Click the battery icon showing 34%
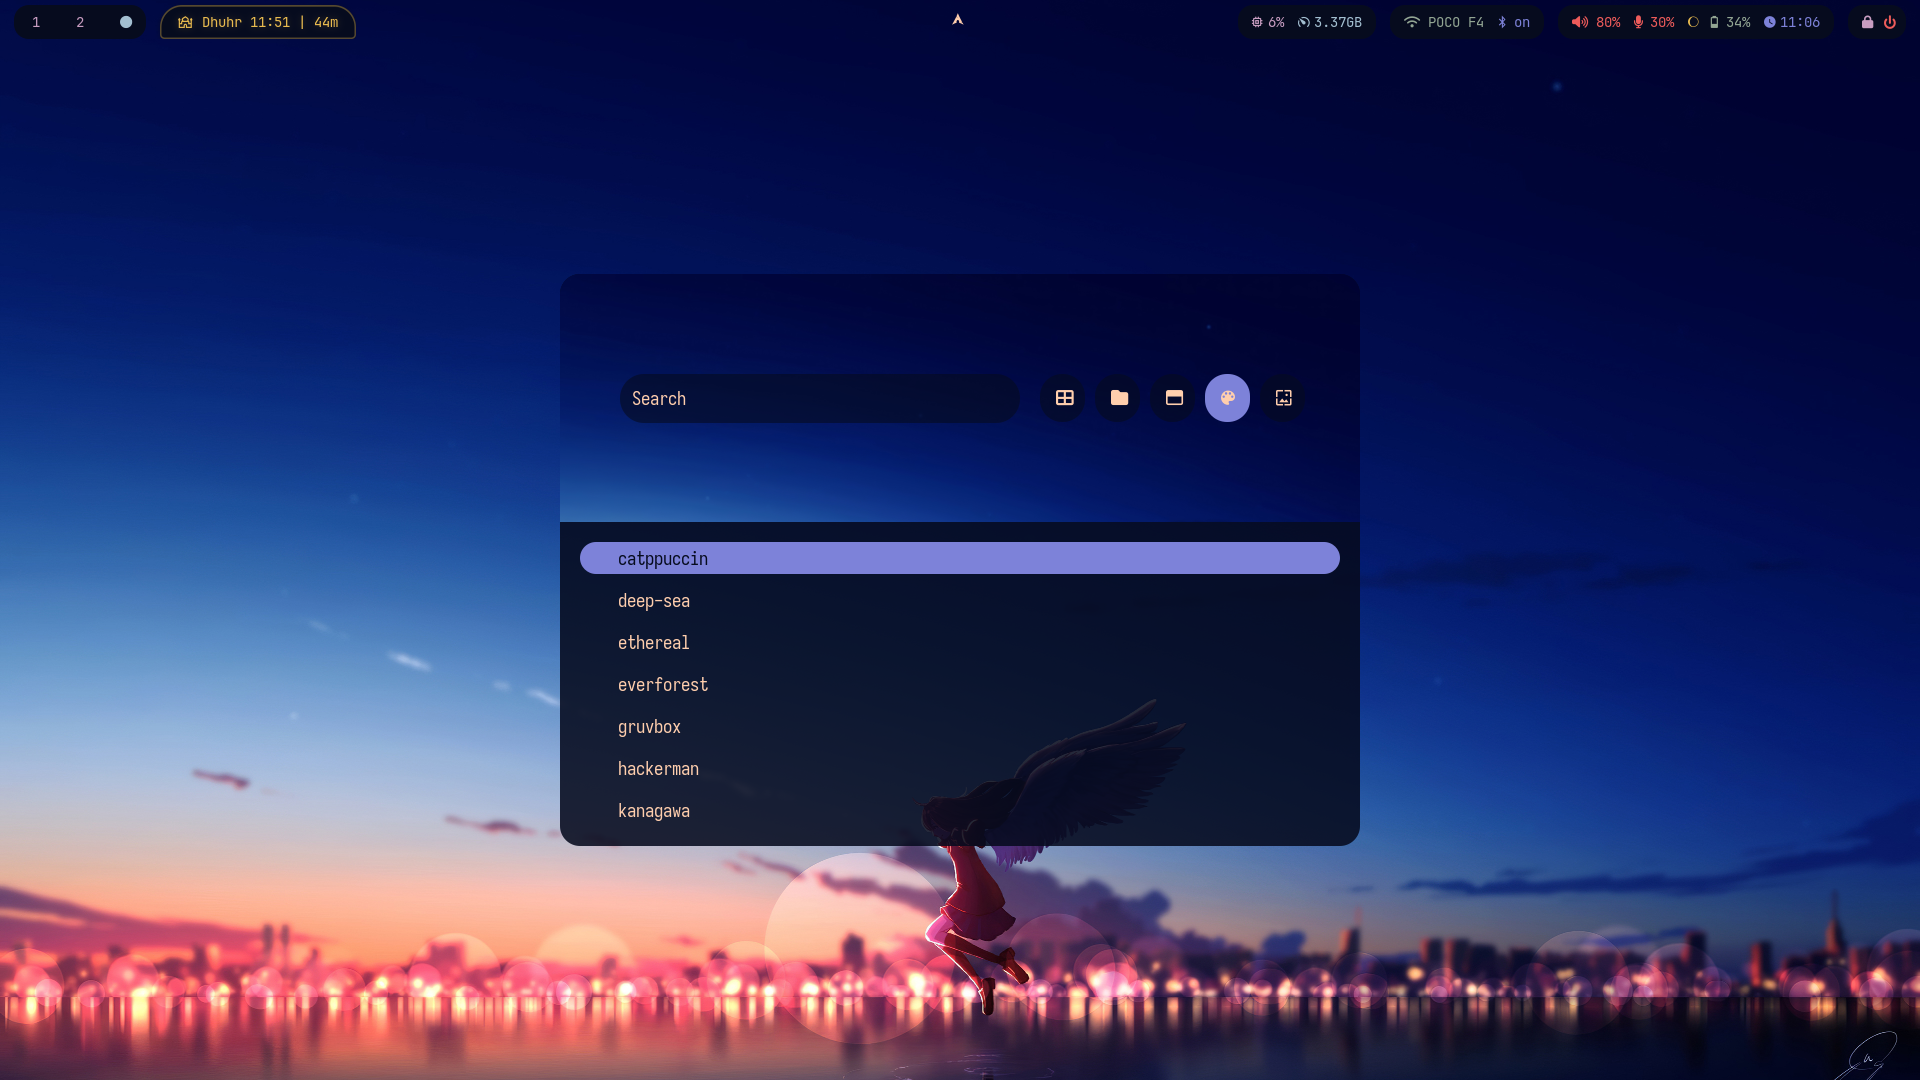The height and width of the screenshot is (1080, 1920). pos(1714,22)
